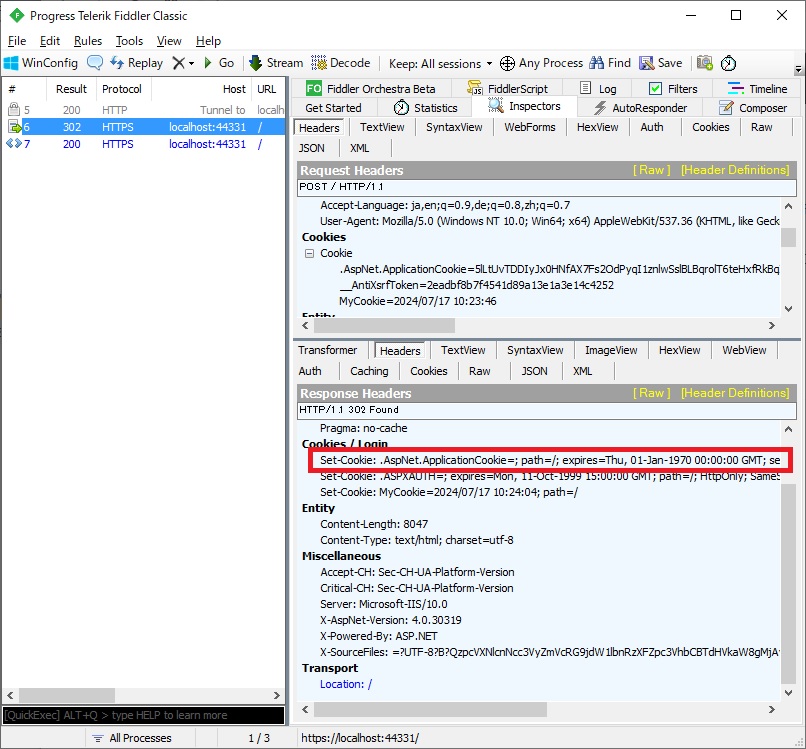Viewport: 806px width, 749px height.
Task: Switch to the Timeline tab
Action: (x=758, y=88)
